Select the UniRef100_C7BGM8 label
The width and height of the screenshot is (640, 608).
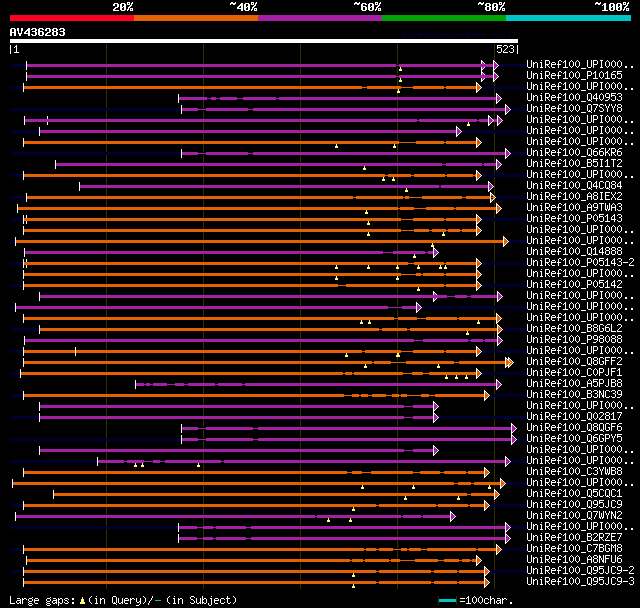tap(574, 549)
